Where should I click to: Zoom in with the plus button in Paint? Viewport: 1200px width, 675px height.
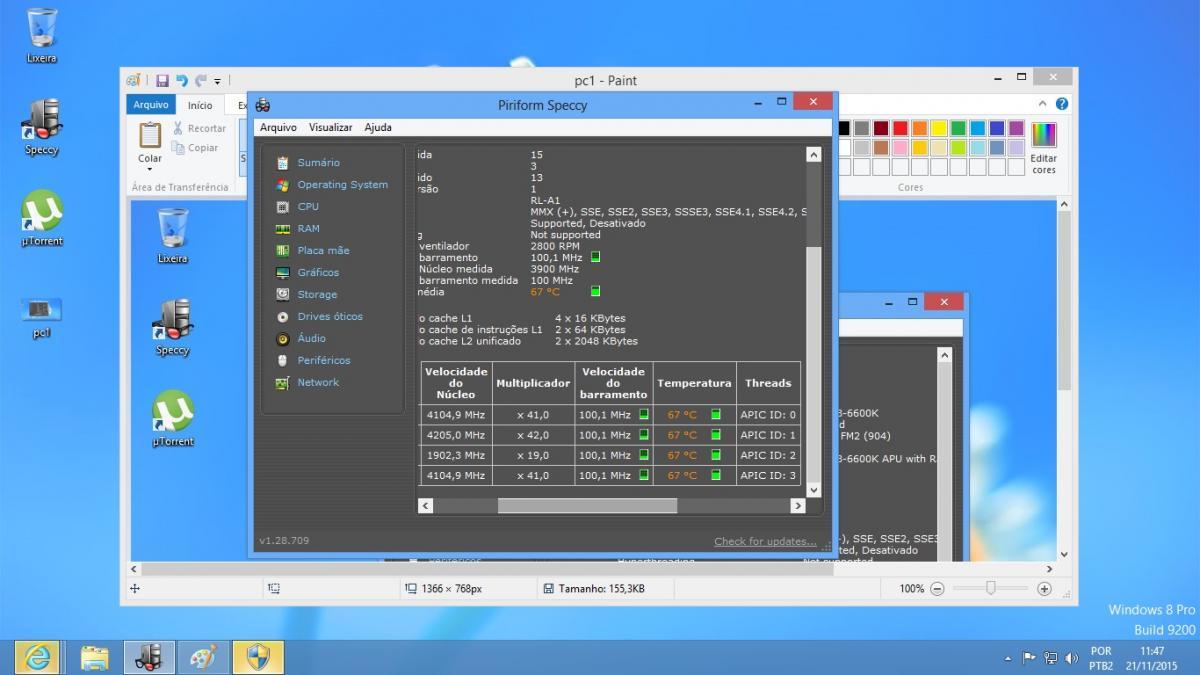pyautogui.click(x=1044, y=589)
